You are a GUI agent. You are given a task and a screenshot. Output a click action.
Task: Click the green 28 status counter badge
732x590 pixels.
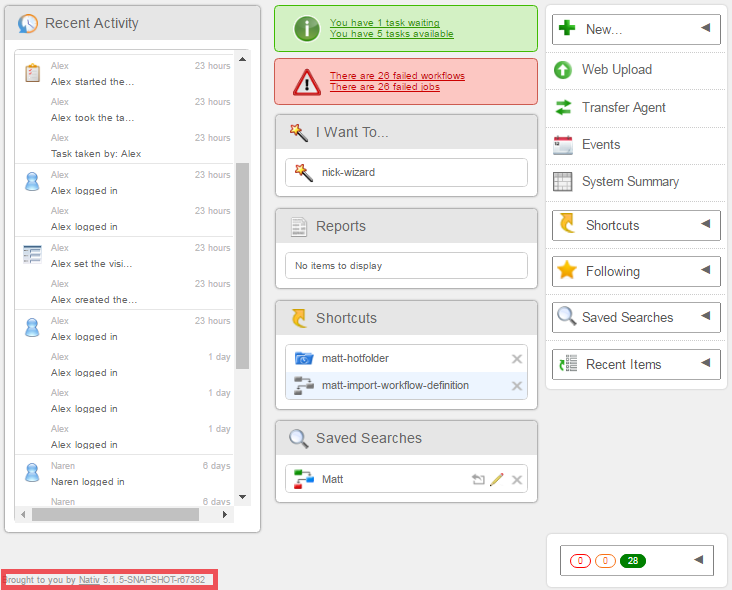[x=632, y=561]
